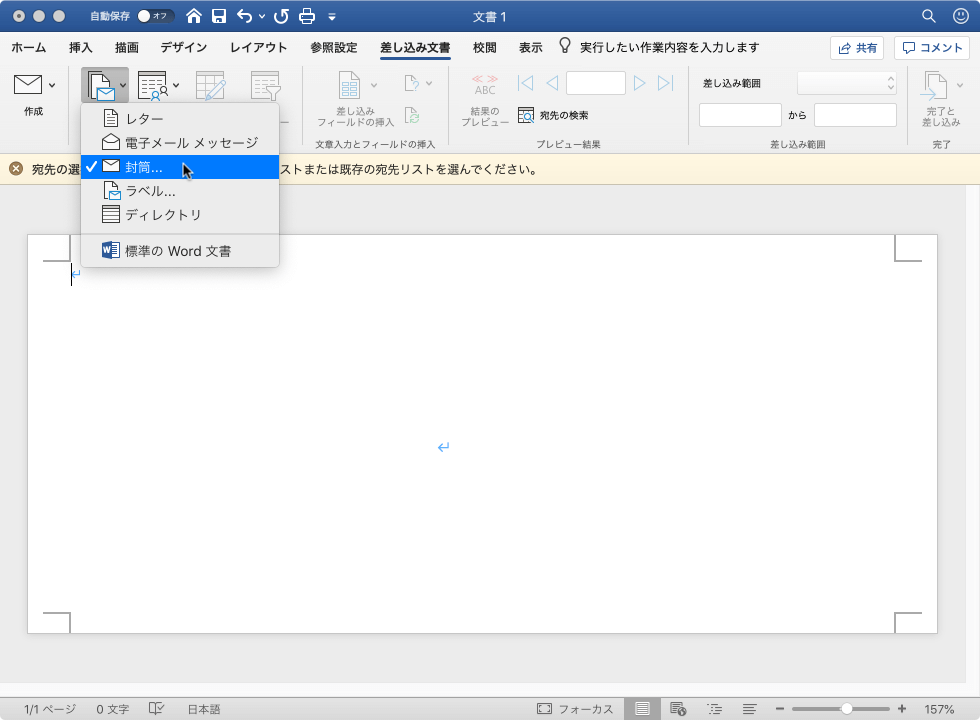
Task: Click the Update Labels icon
Action: click(x=411, y=115)
